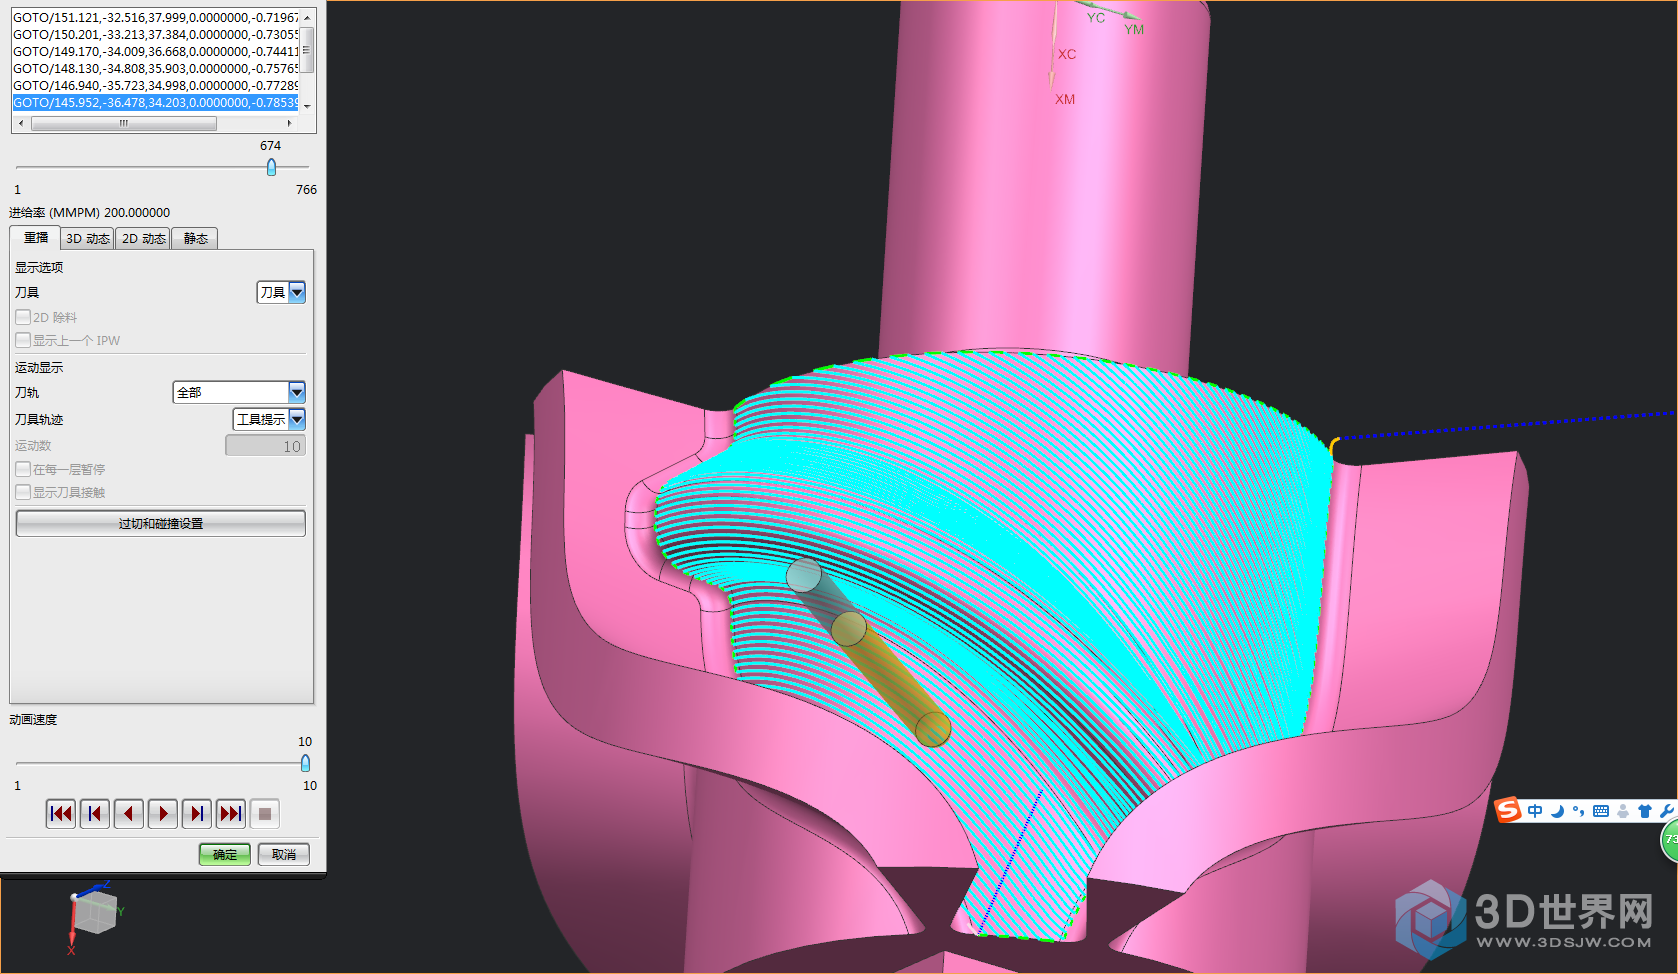This screenshot has width=1678, height=974.
Task: Open 过切和碰撞设置 button
Action: 161,523
